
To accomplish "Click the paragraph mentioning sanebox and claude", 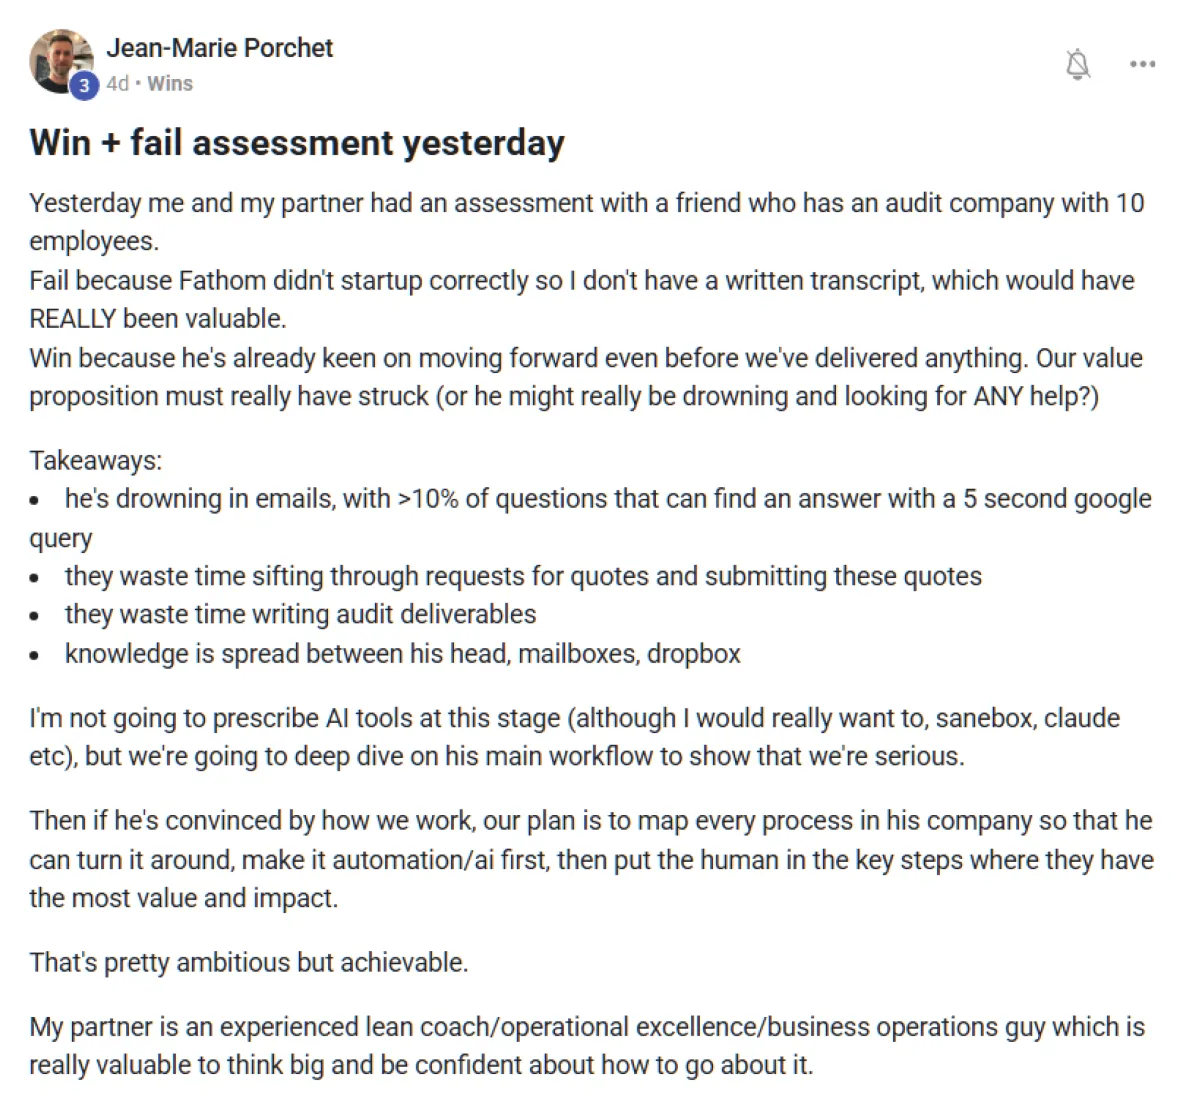I will (575, 737).
